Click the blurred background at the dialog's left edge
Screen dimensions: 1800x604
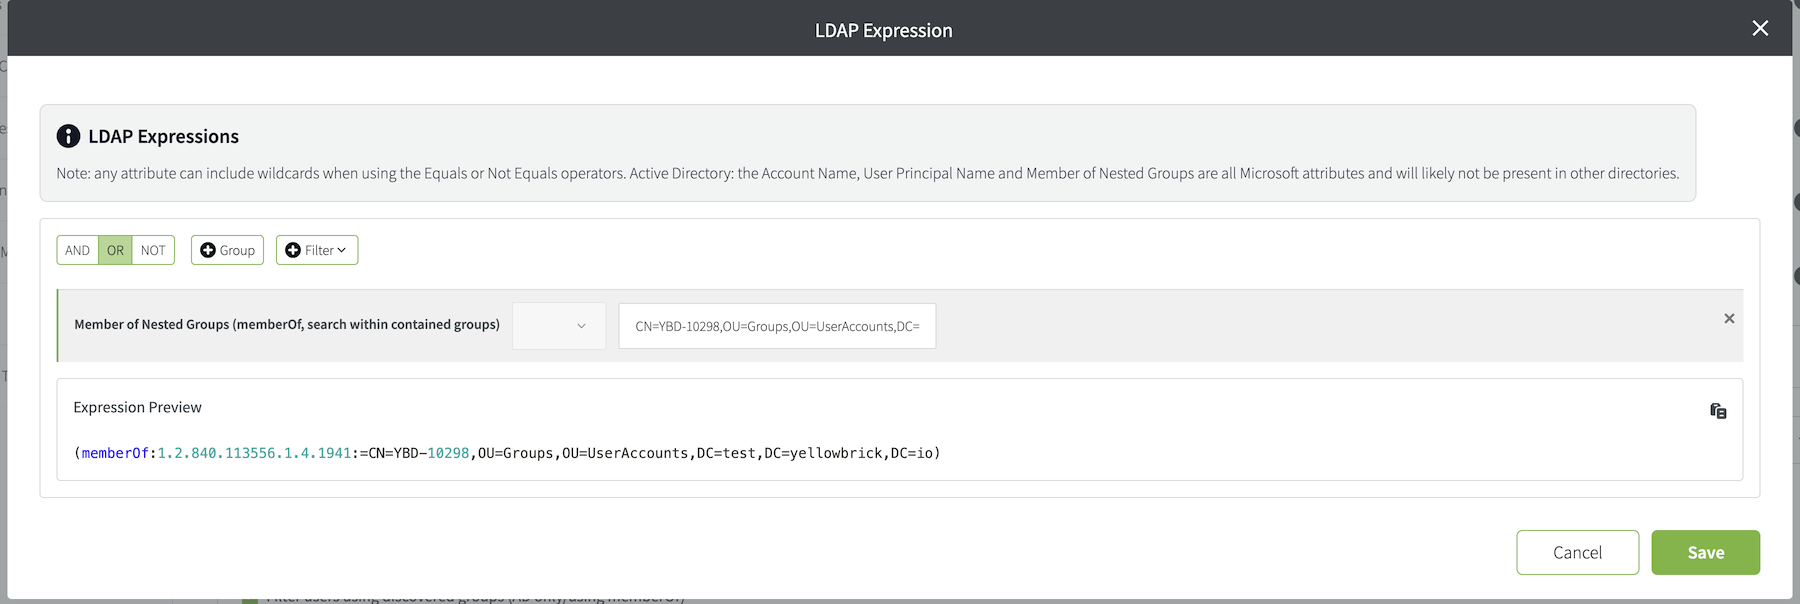[3, 300]
